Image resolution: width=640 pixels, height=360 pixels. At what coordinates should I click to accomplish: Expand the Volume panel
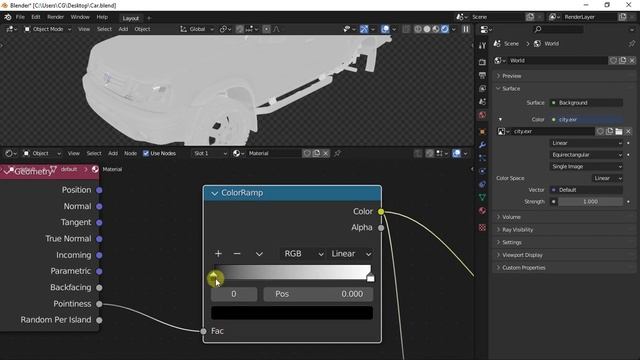564,217
